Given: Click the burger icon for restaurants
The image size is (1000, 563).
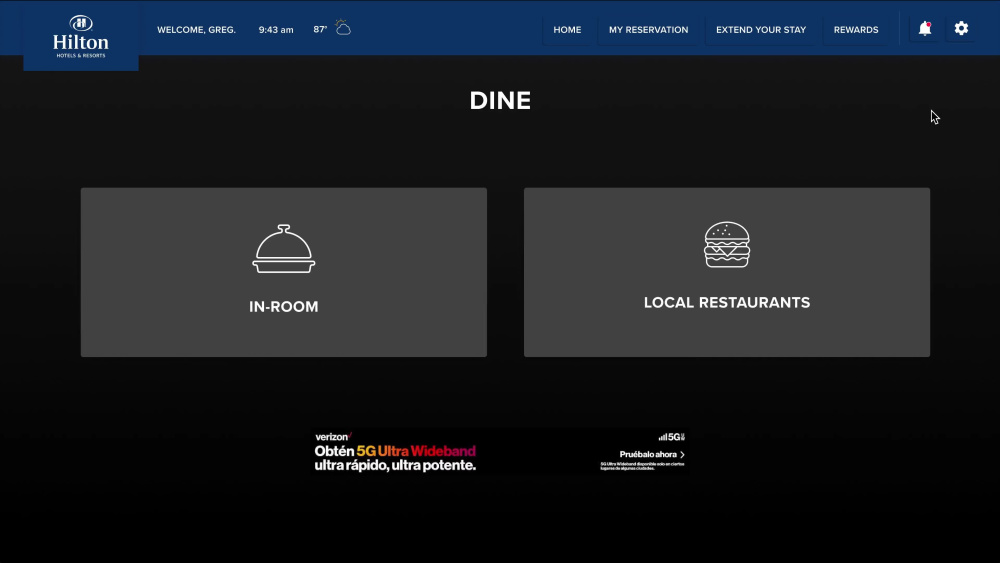Looking at the screenshot, I should (x=727, y=245).
